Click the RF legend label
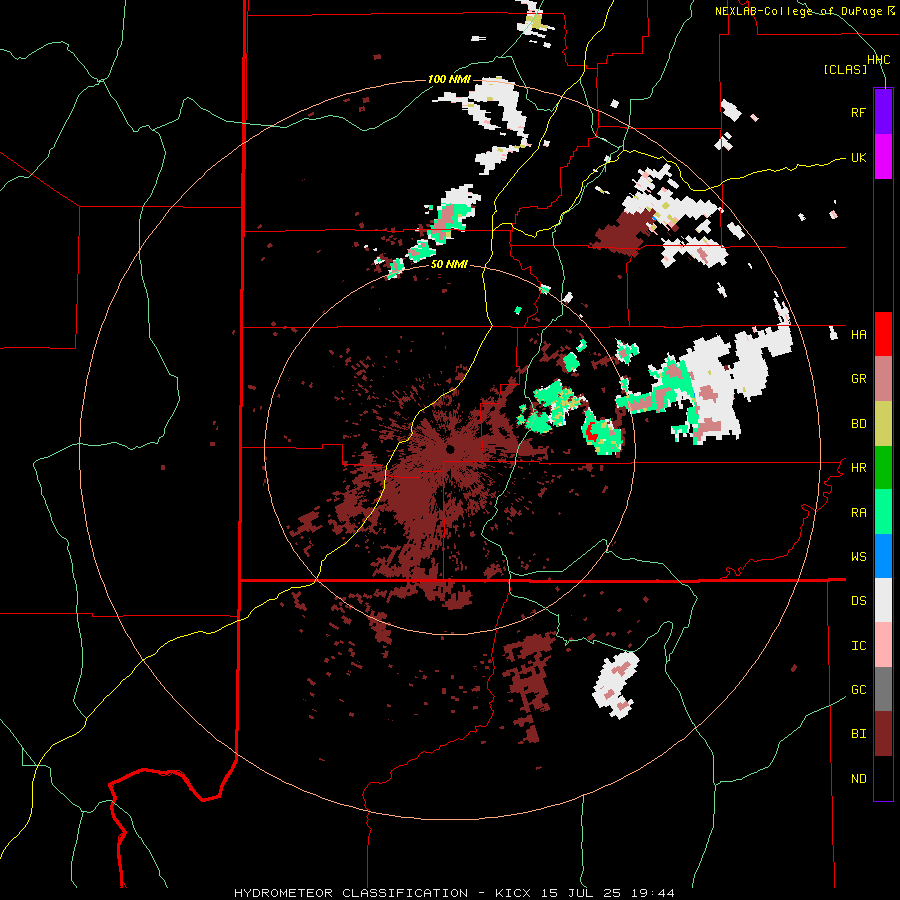Viewport: 900px width, 900px height. 858,112
